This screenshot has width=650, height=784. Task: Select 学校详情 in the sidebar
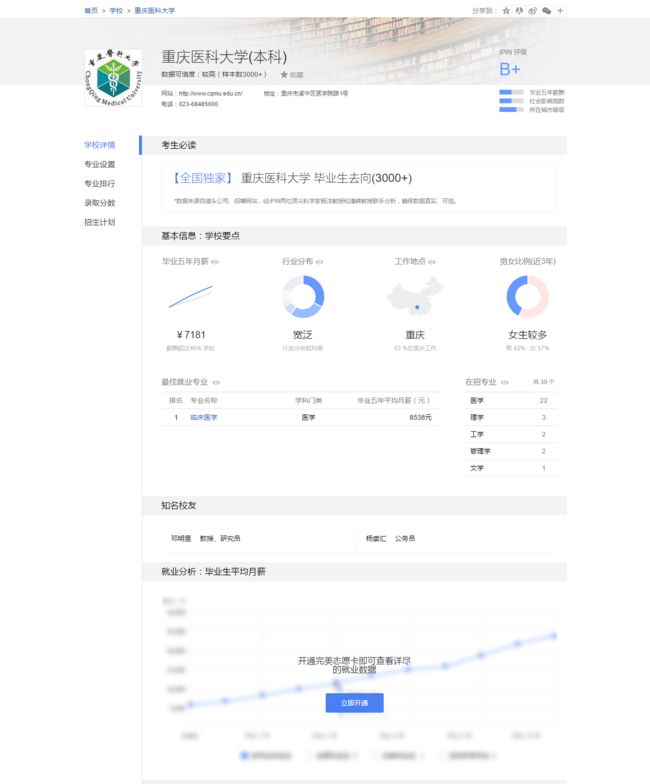(100, 145)
